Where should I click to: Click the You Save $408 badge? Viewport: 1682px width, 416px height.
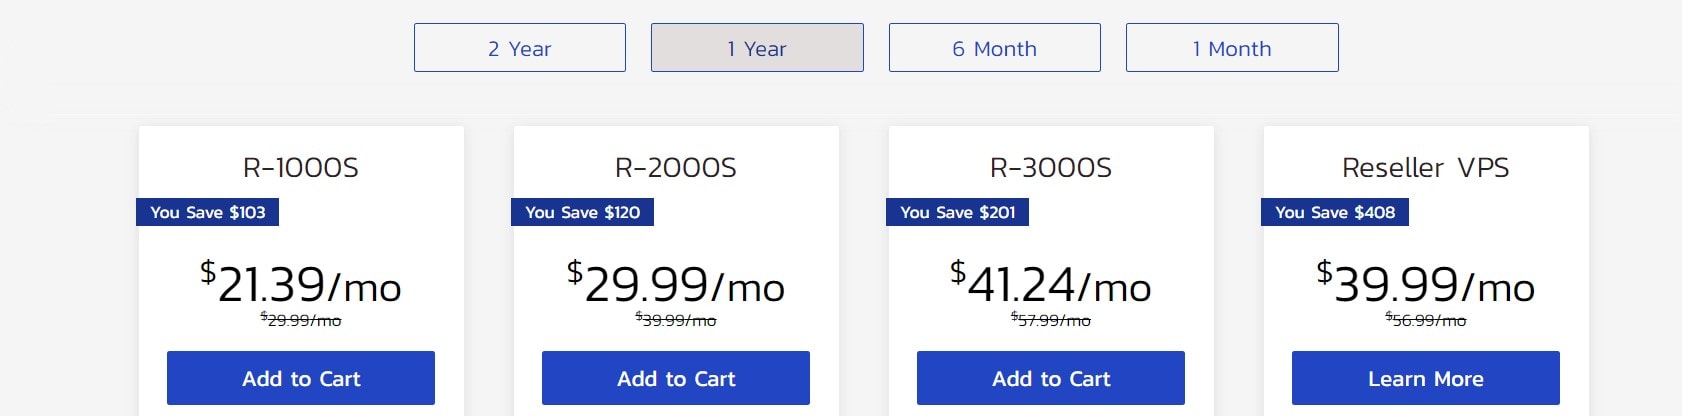tap(1335, 212)
